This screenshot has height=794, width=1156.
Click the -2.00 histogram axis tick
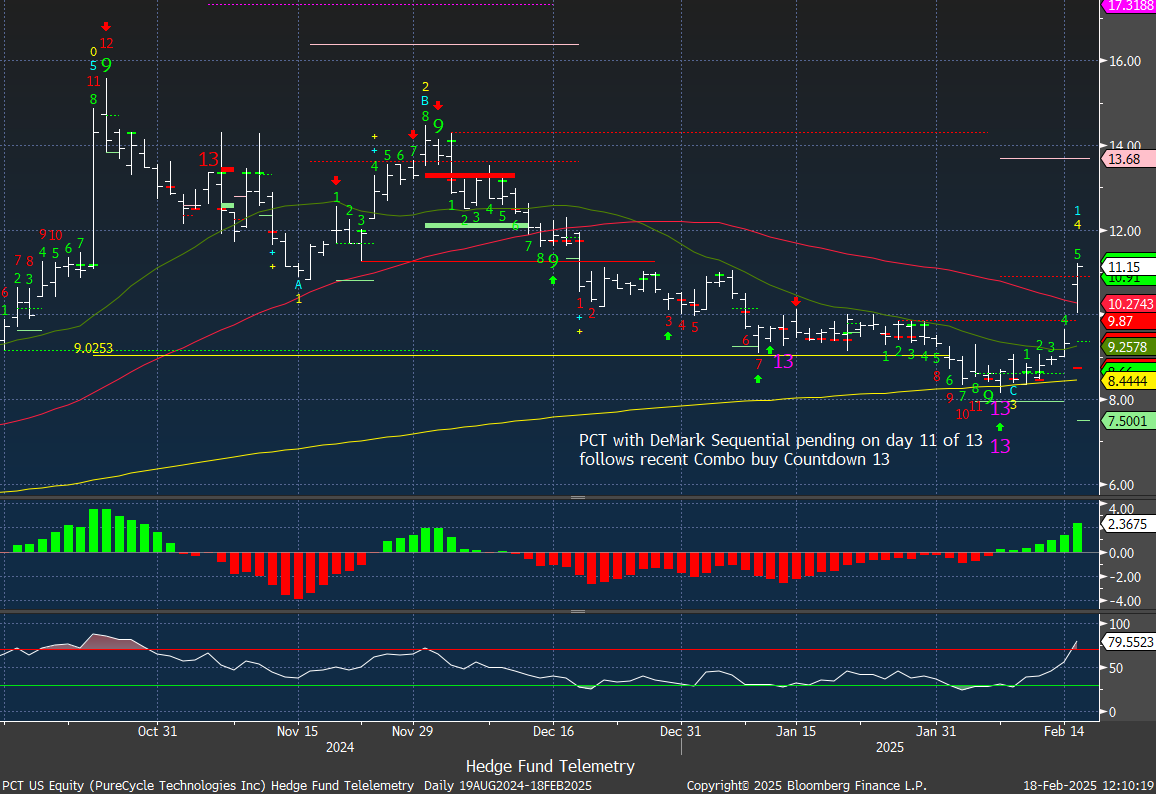pos(1121,577)
